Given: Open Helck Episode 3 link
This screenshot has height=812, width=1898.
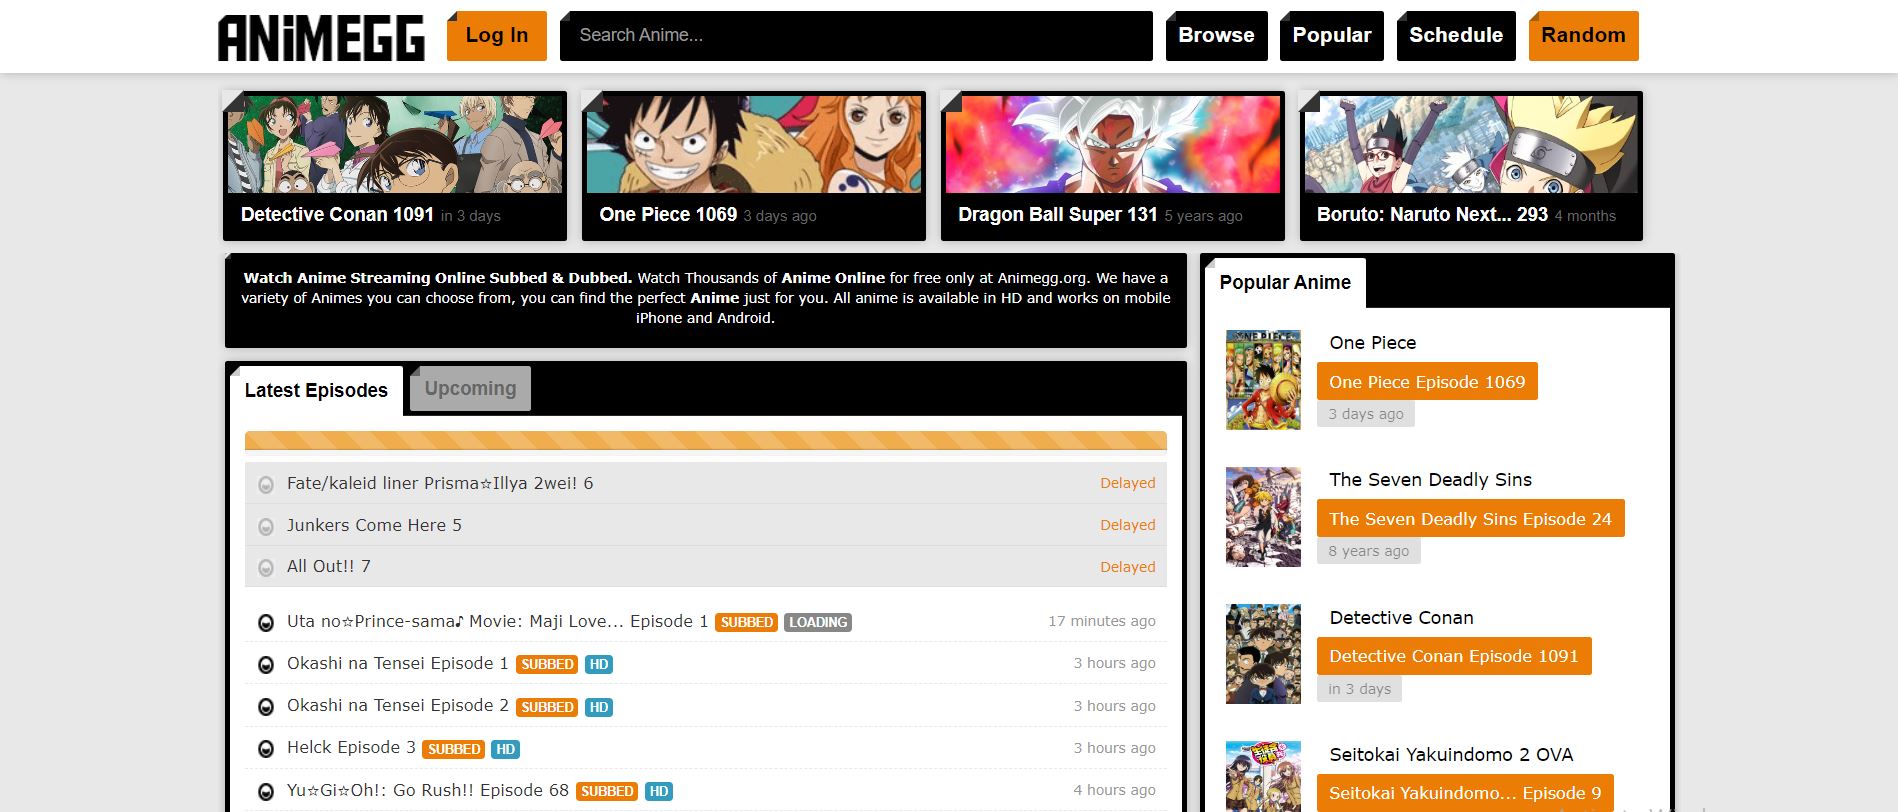Looking at the screenshot, I should (x=351, y=747).
